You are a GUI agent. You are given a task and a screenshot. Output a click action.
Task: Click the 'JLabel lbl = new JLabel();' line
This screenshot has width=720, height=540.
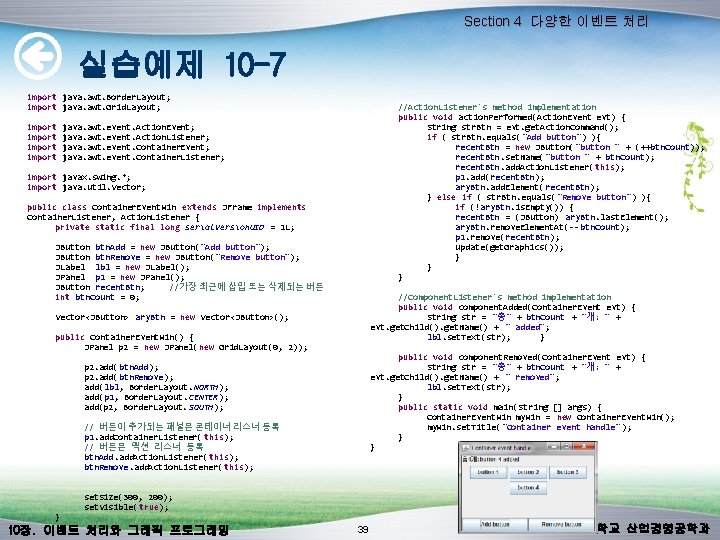tap(122, 267)
